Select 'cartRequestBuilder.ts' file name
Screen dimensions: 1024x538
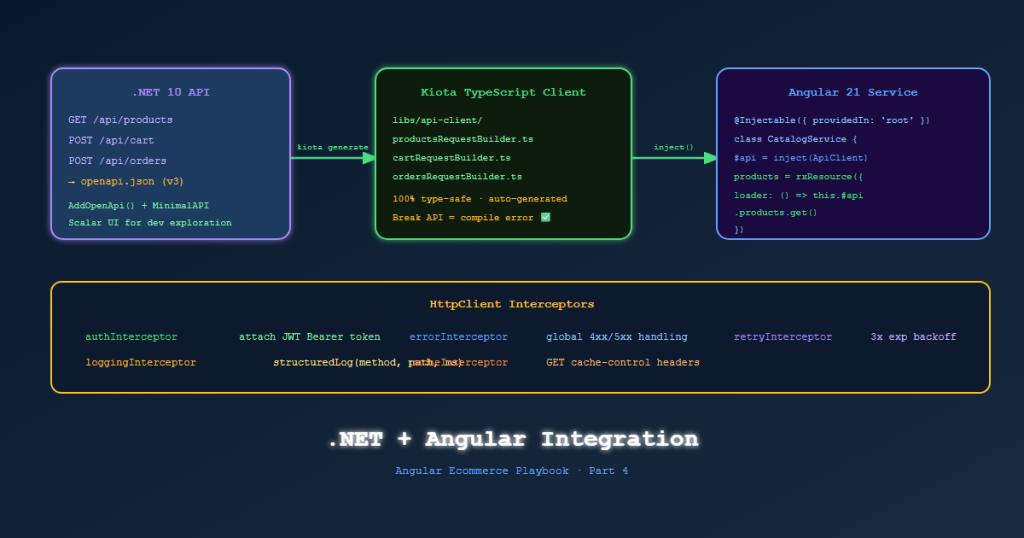pos(452,158)
